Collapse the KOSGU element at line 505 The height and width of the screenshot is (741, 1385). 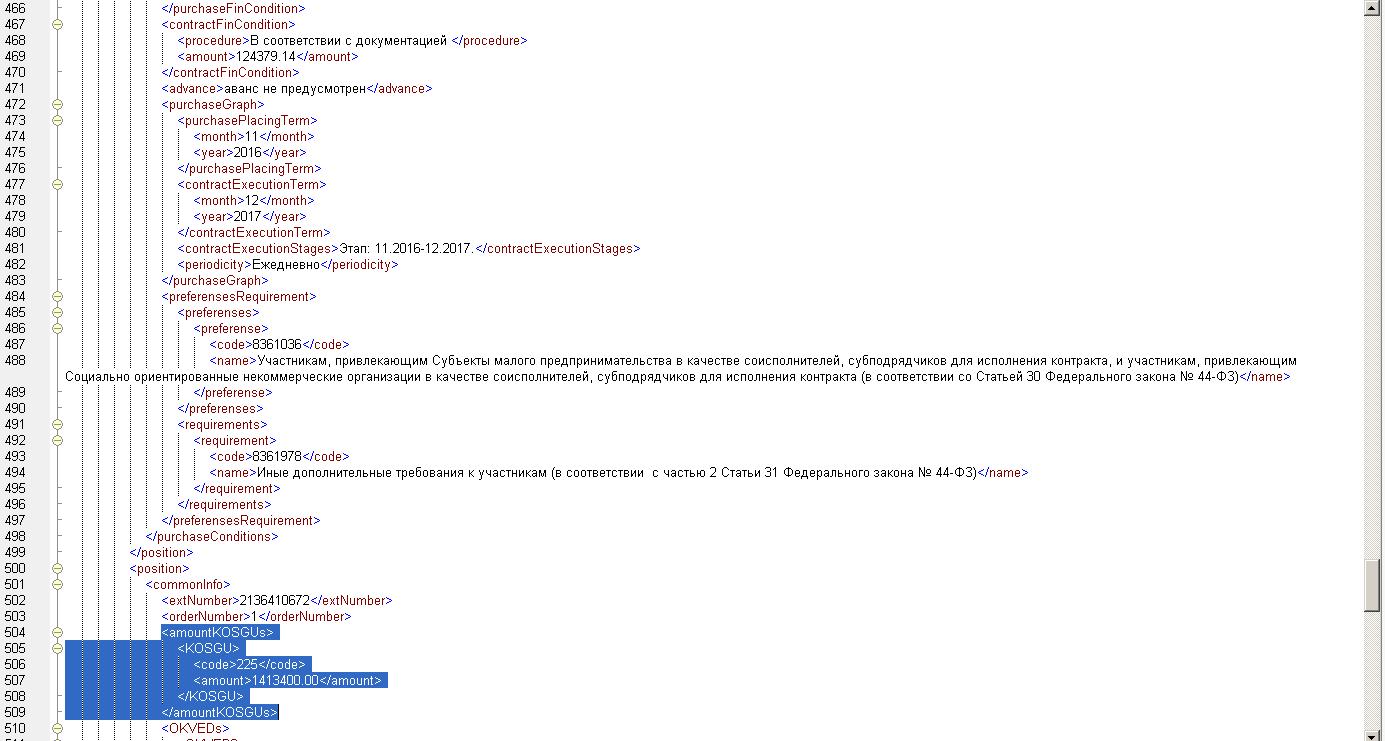tap(57, 648)
